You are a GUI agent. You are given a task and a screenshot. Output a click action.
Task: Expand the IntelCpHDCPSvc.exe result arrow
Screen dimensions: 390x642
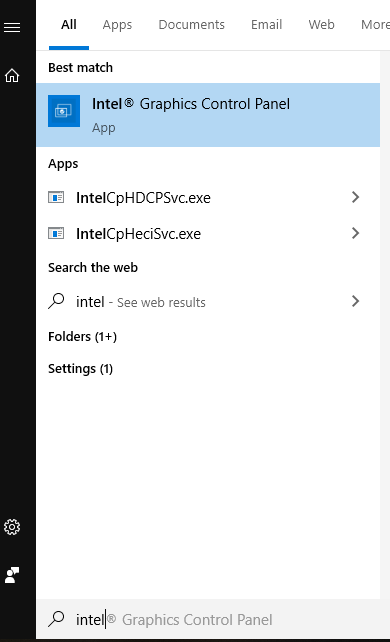355,197
